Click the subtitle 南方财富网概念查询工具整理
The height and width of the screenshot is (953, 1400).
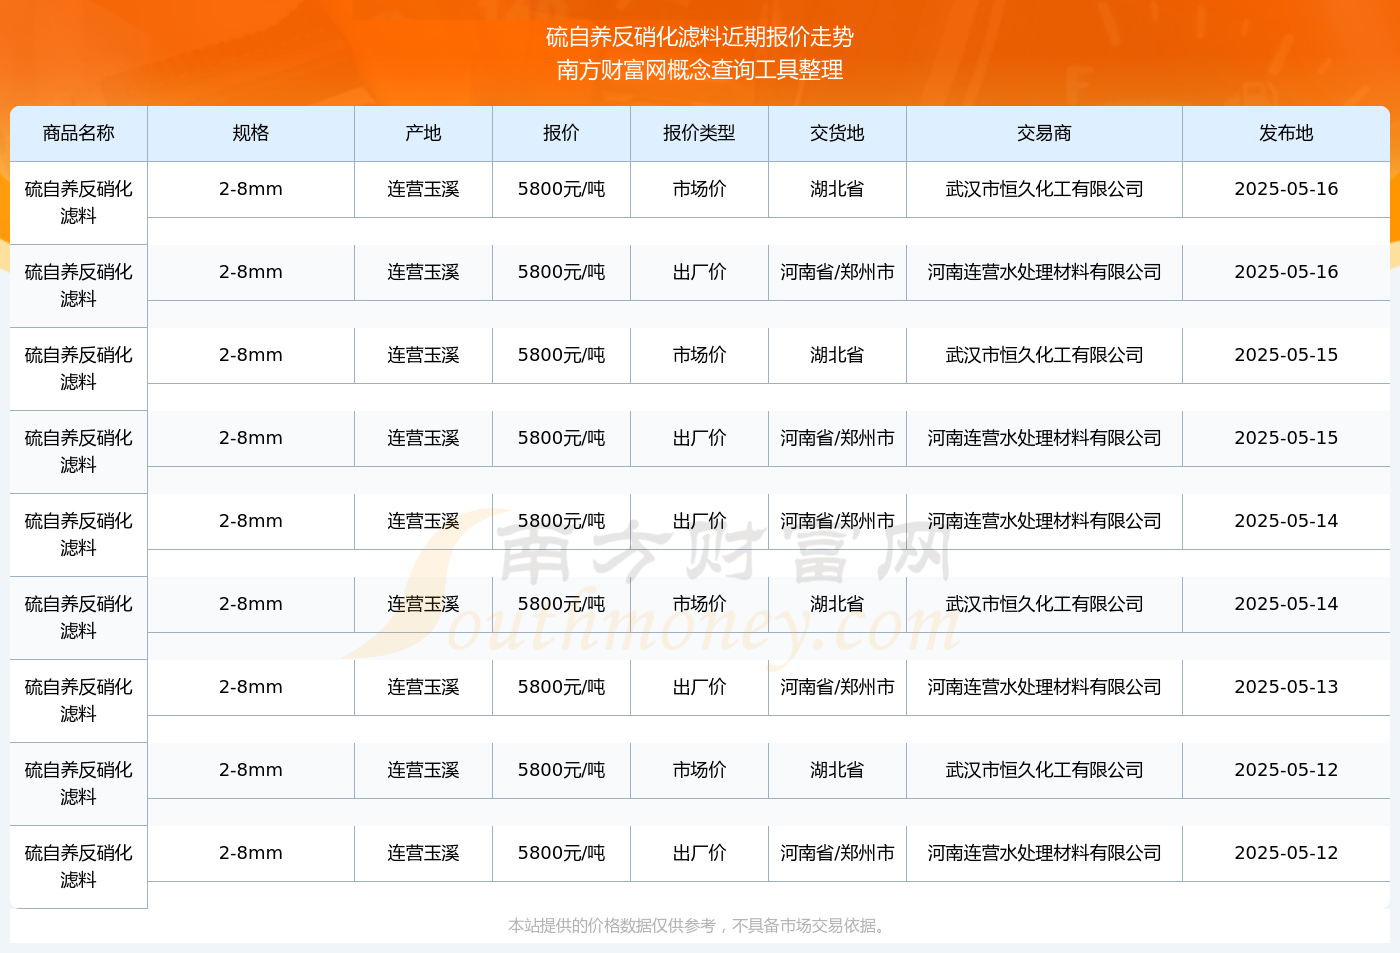[700, 70]
